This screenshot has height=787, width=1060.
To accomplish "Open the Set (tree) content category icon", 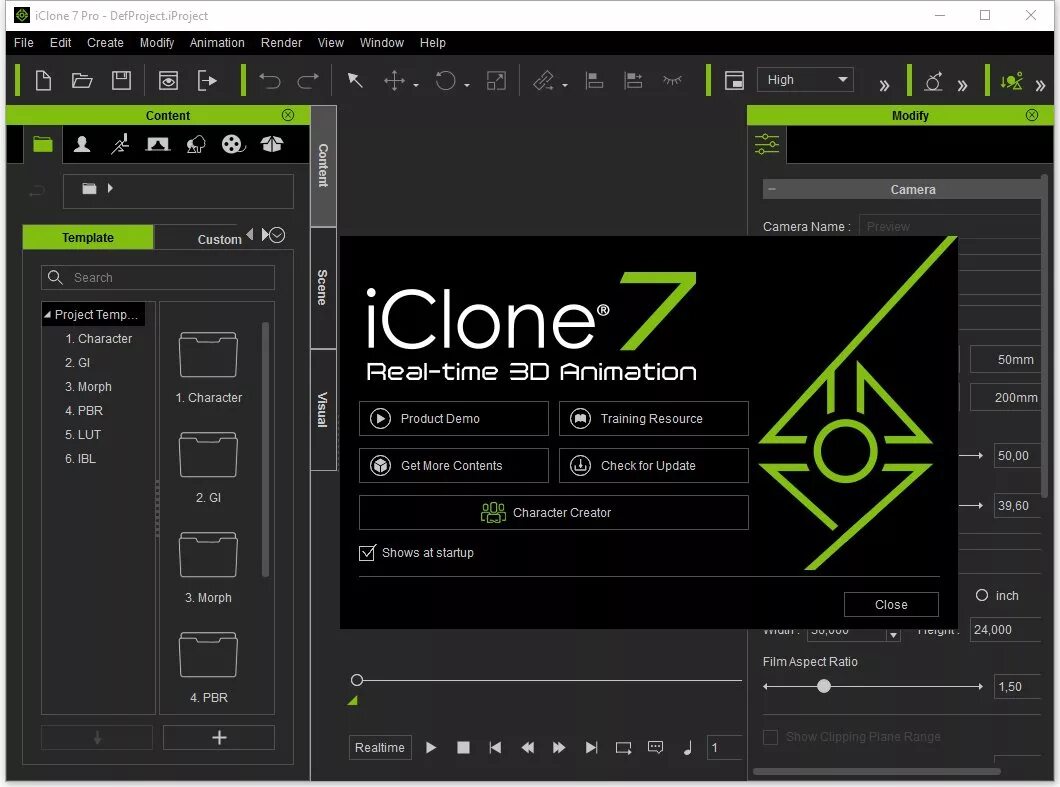I will 195,144.
